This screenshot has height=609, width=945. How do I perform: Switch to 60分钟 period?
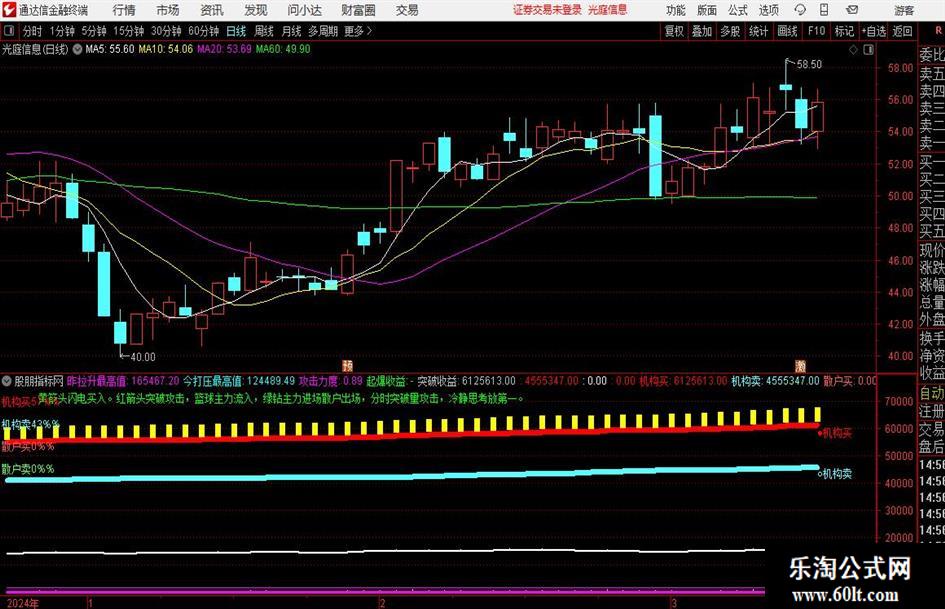pyautogui.click(x=204, y=31)
